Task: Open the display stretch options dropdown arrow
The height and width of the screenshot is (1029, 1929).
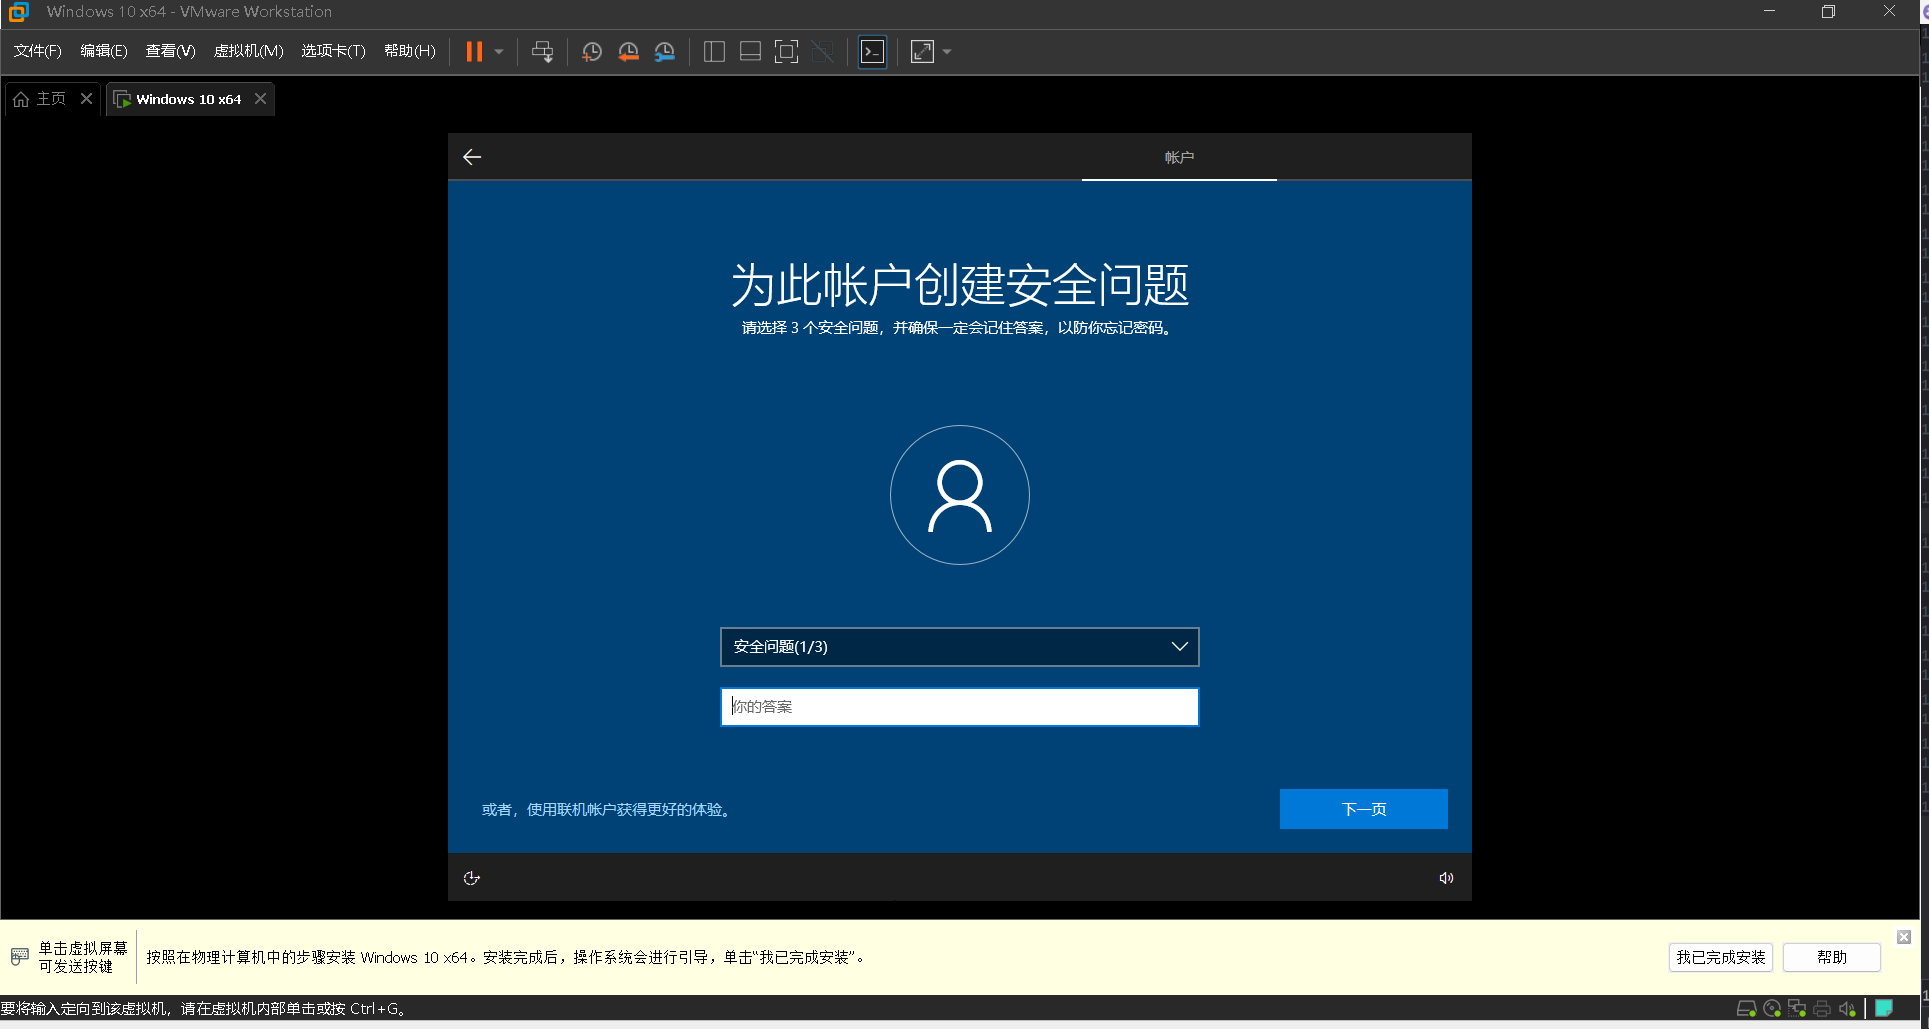Action: pyautogui.click(x=947, y=52)
